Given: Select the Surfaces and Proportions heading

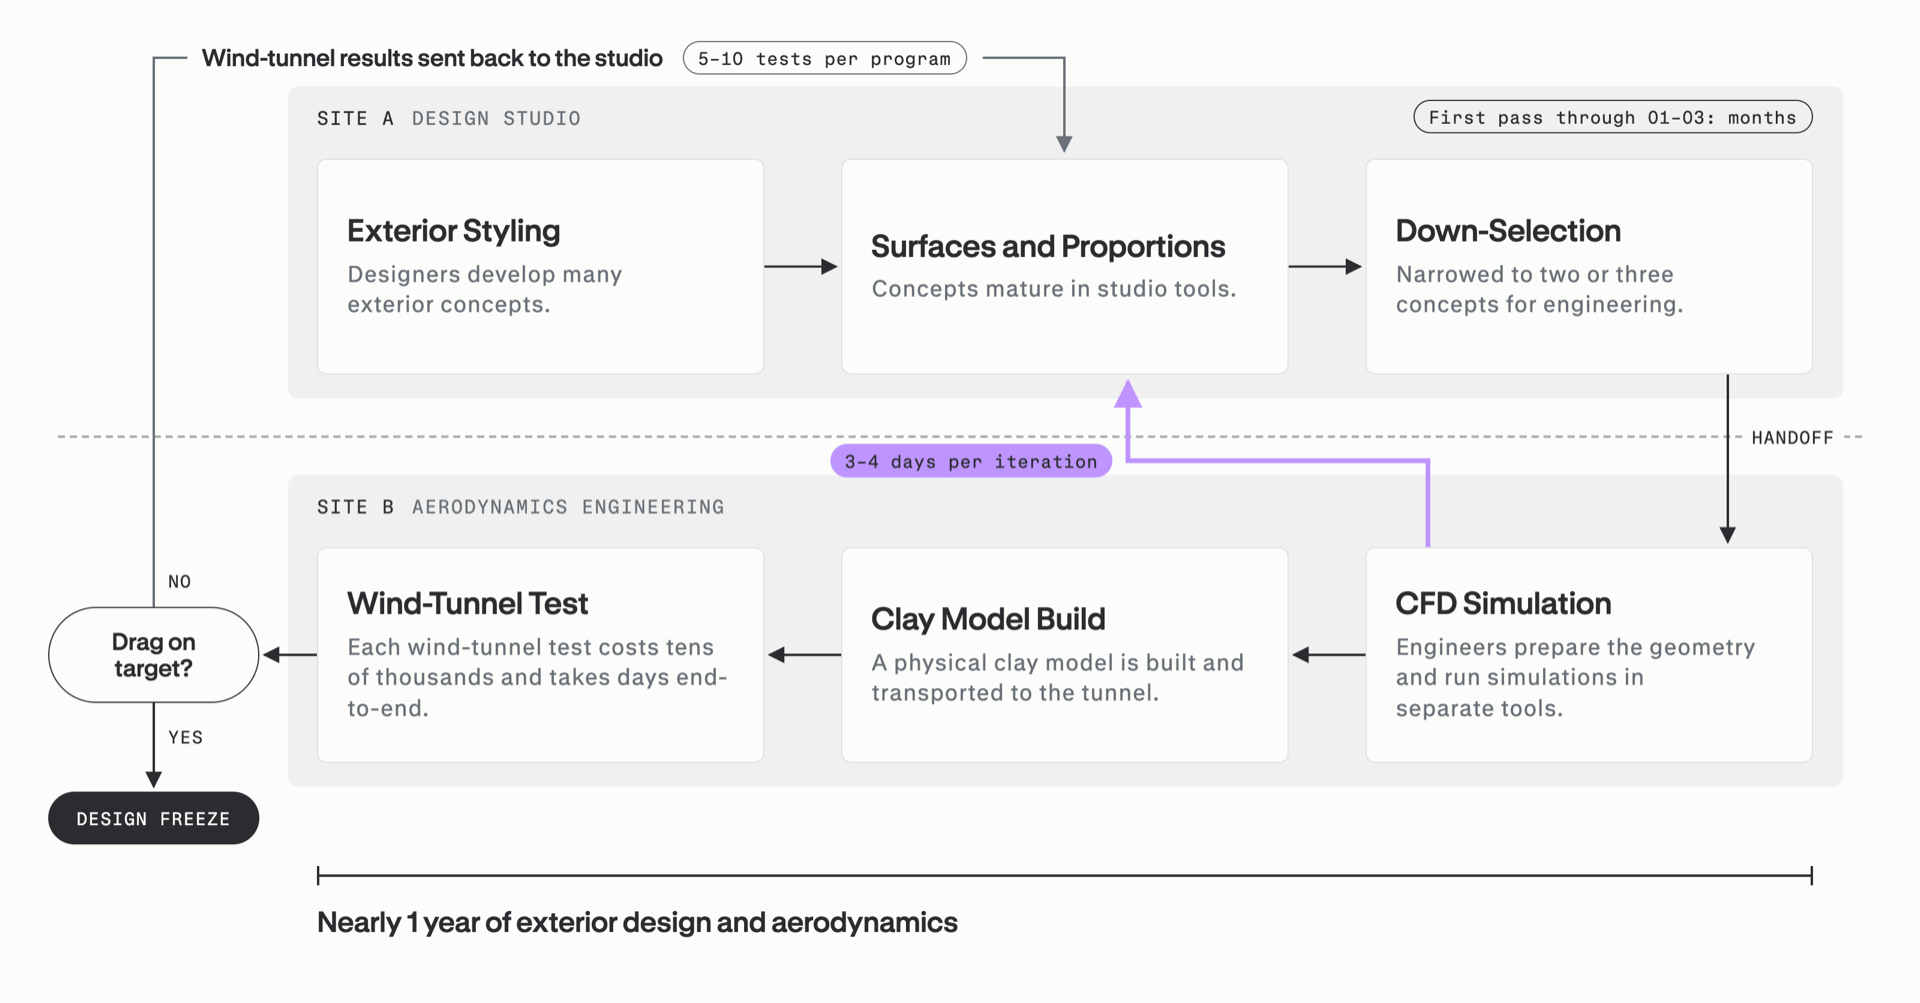Looking at the screenshot, I should click(1048, 246).
